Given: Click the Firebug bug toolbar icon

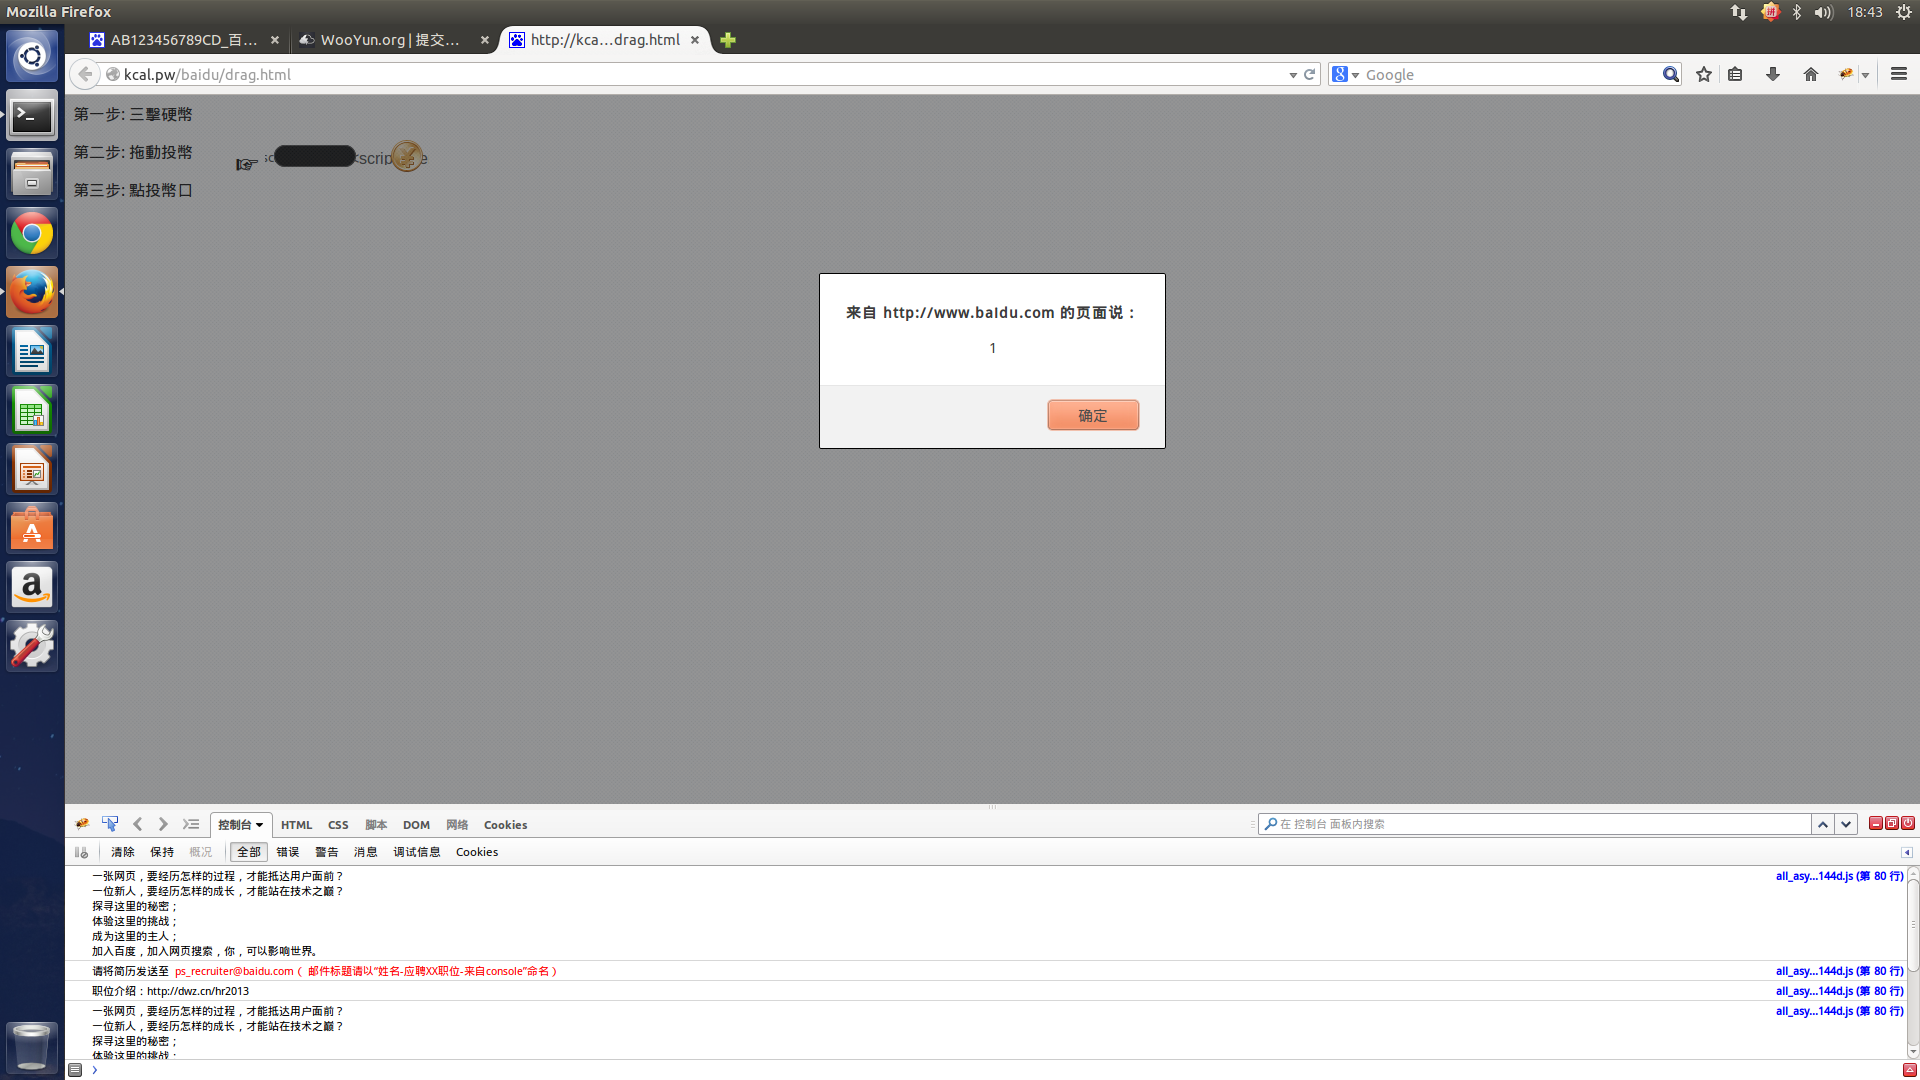Looking at the screenshot, I should click(x=1846, y=74).
